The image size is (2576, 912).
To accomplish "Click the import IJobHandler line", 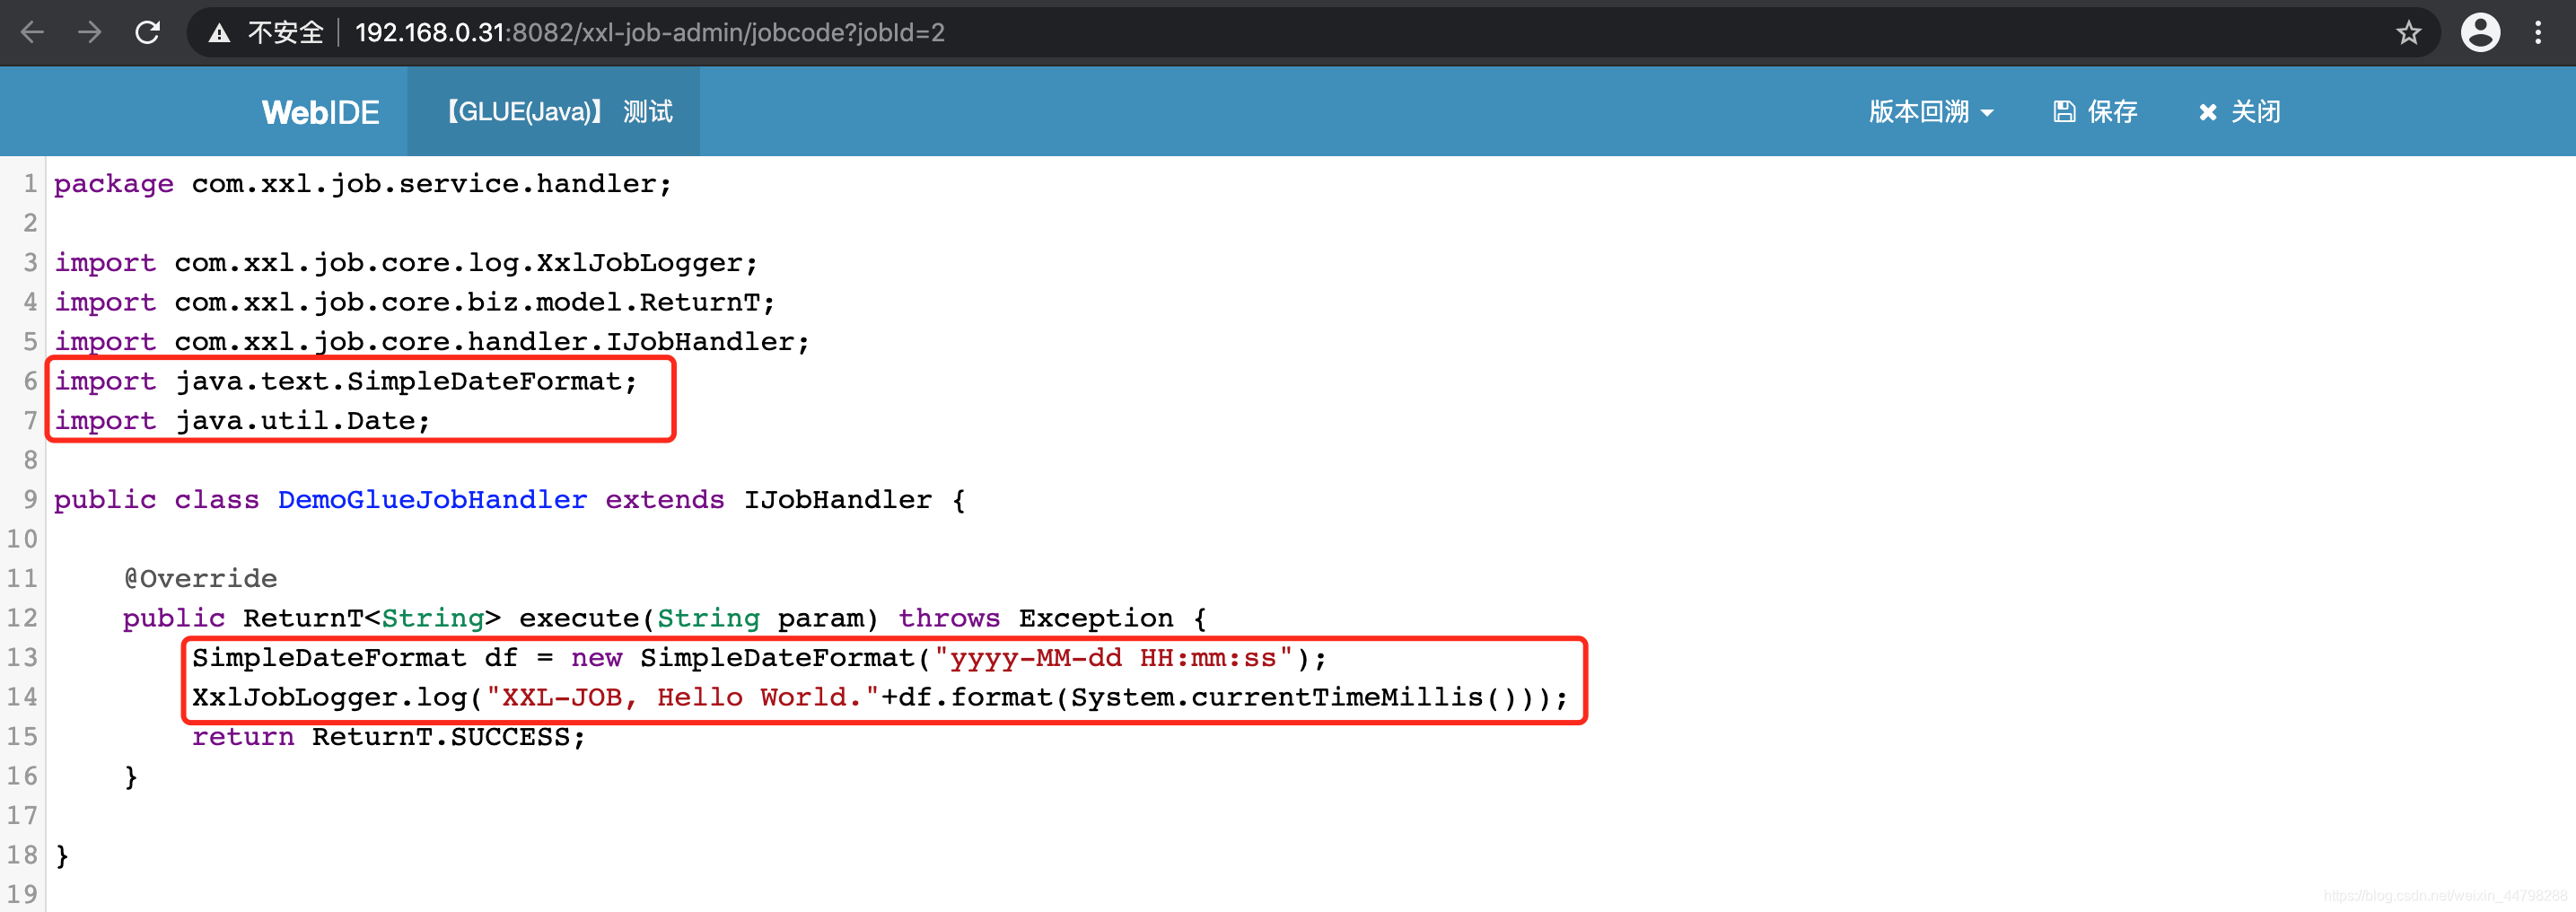I will pyautogui.click(x=432, y=342).
